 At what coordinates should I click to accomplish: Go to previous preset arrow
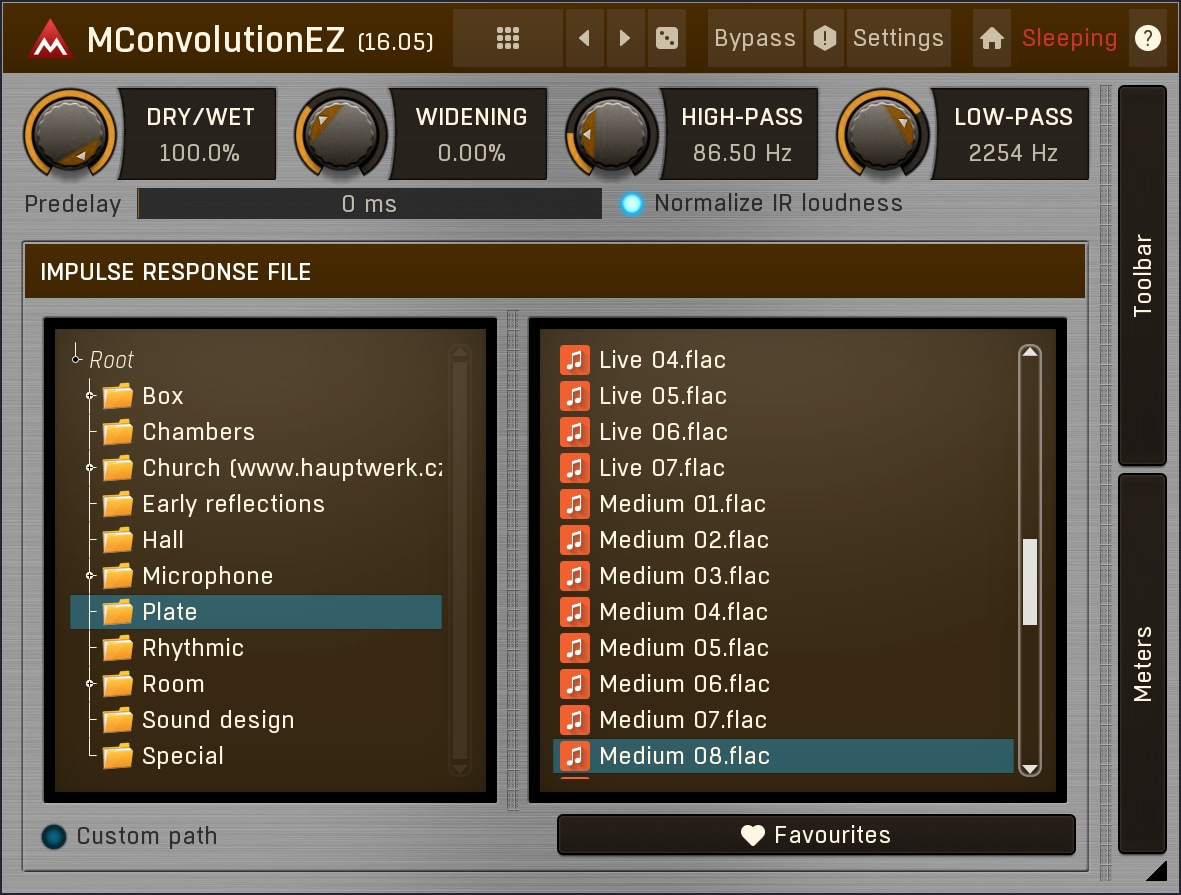point(584,38)
